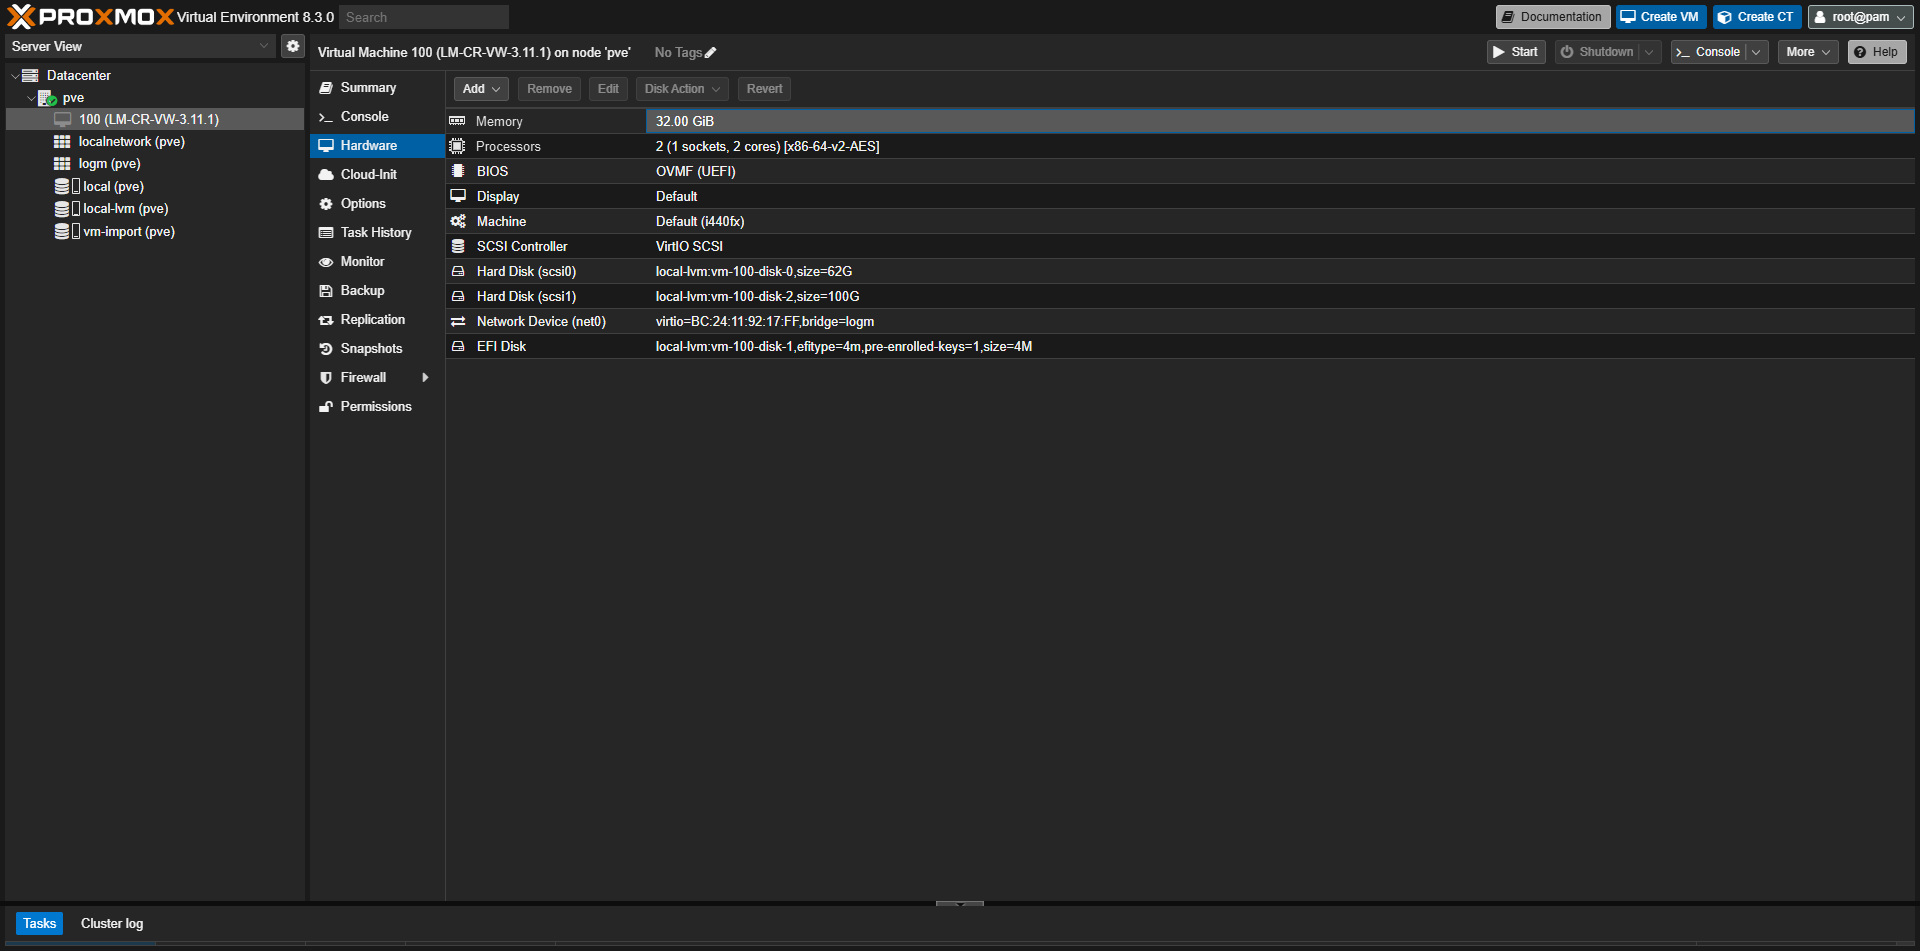Open the More actions dropdown

pos(1807,51)
